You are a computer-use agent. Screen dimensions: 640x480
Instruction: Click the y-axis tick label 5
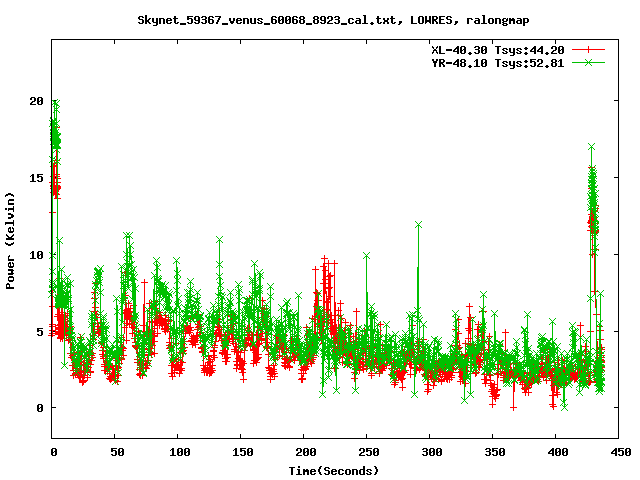40,331
